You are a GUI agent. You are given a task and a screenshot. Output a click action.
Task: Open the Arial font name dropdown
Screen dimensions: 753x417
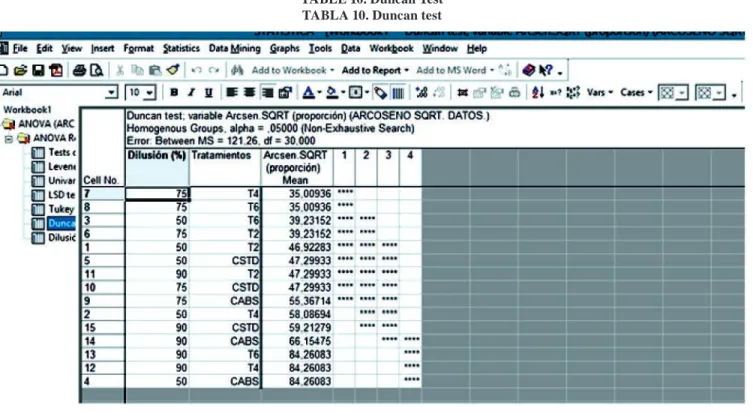111,92
